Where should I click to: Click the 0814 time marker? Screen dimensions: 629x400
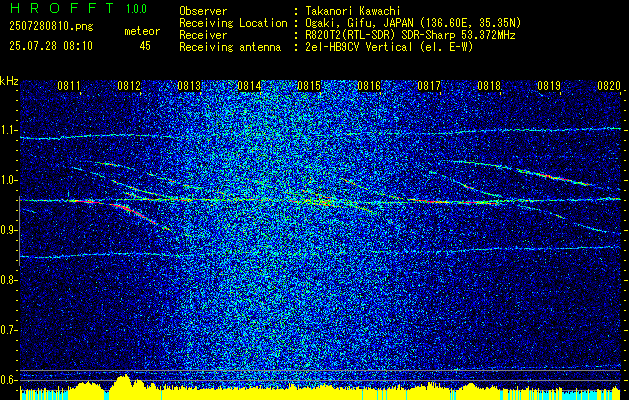pos(249,85)
